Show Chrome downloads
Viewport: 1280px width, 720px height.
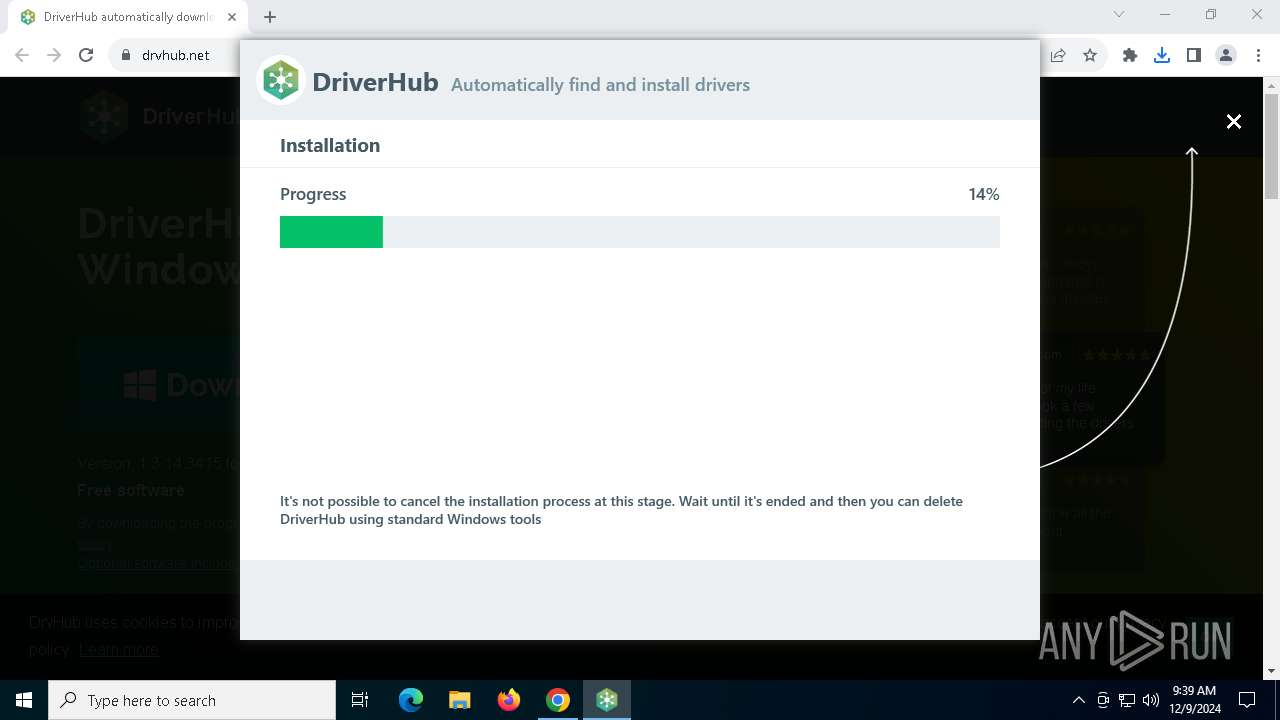pyautogui.click(x=1162, y=55)
